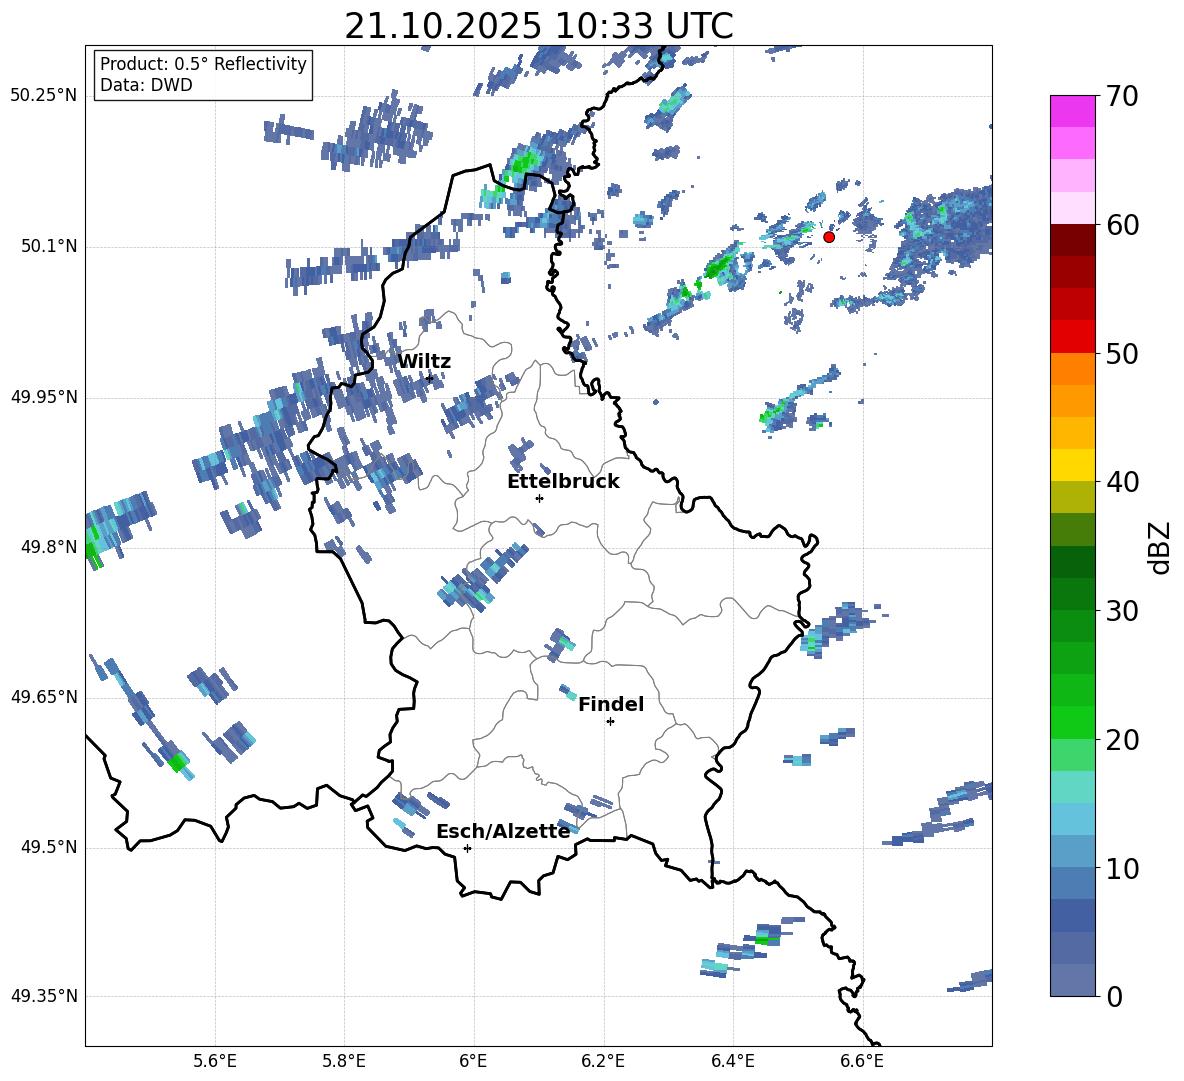This screenshot has width=1184, height=1081.
Task: Click the Product: 0.5° Reflectivity text
Action: point(203,64)
